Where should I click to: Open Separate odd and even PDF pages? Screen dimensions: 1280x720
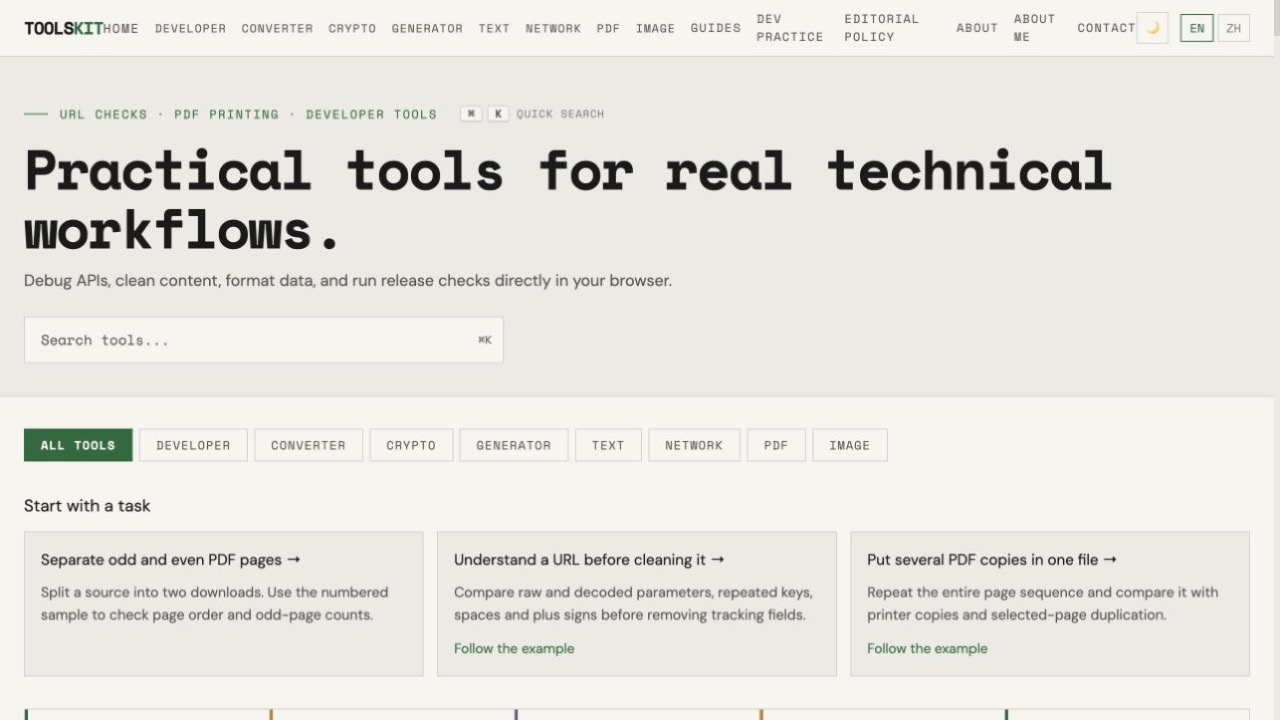point(171,560)
